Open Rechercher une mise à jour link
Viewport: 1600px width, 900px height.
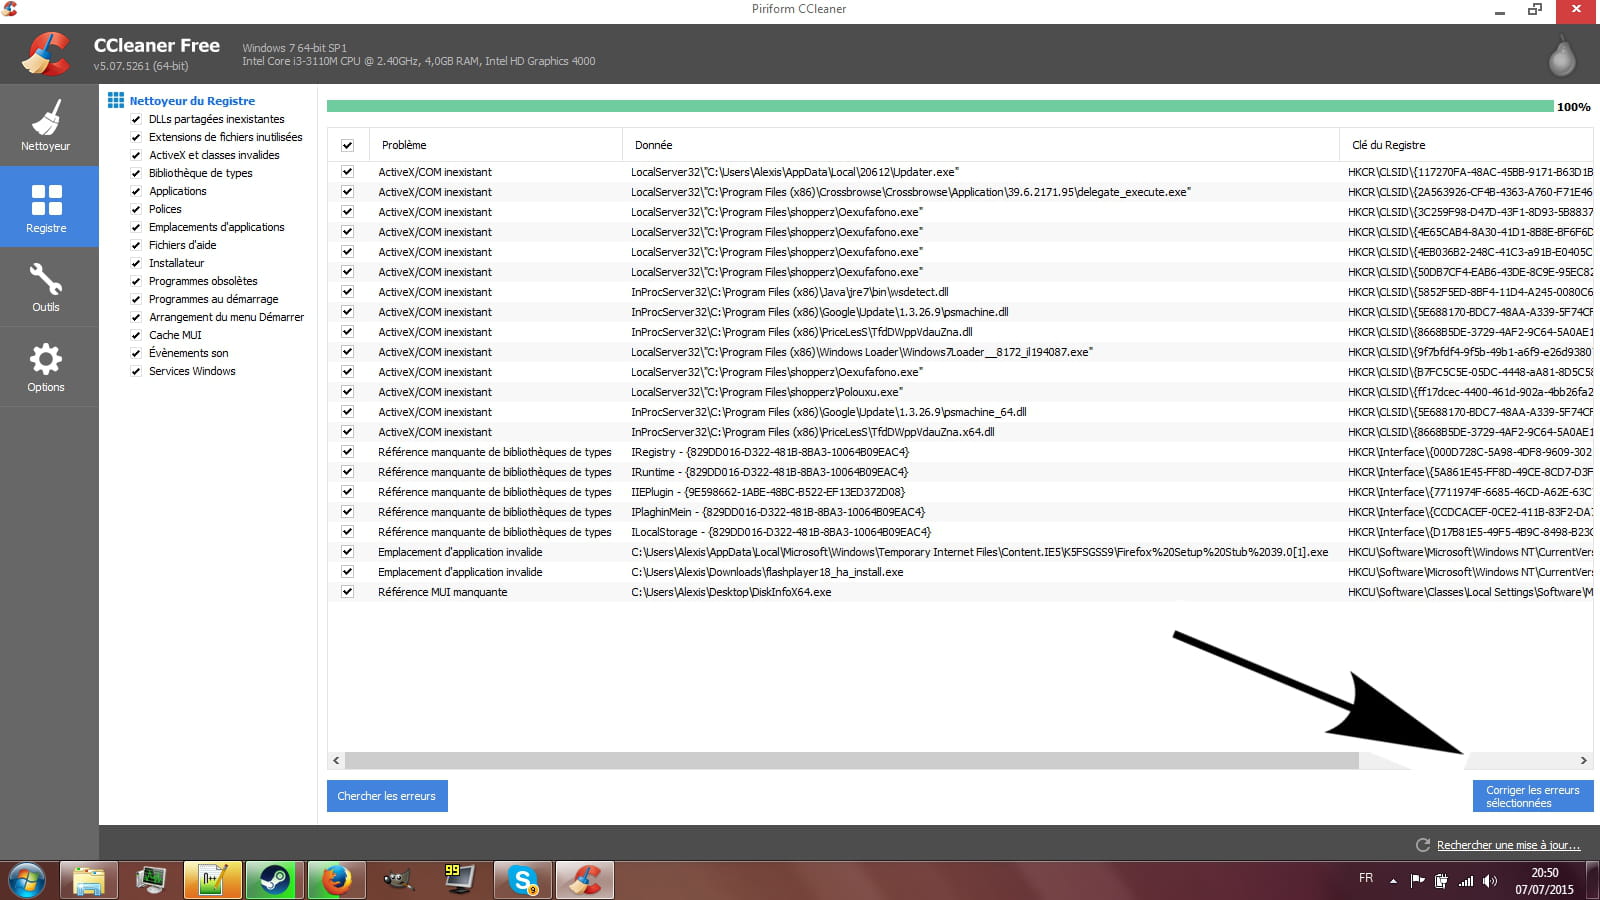pos(1508,845)
